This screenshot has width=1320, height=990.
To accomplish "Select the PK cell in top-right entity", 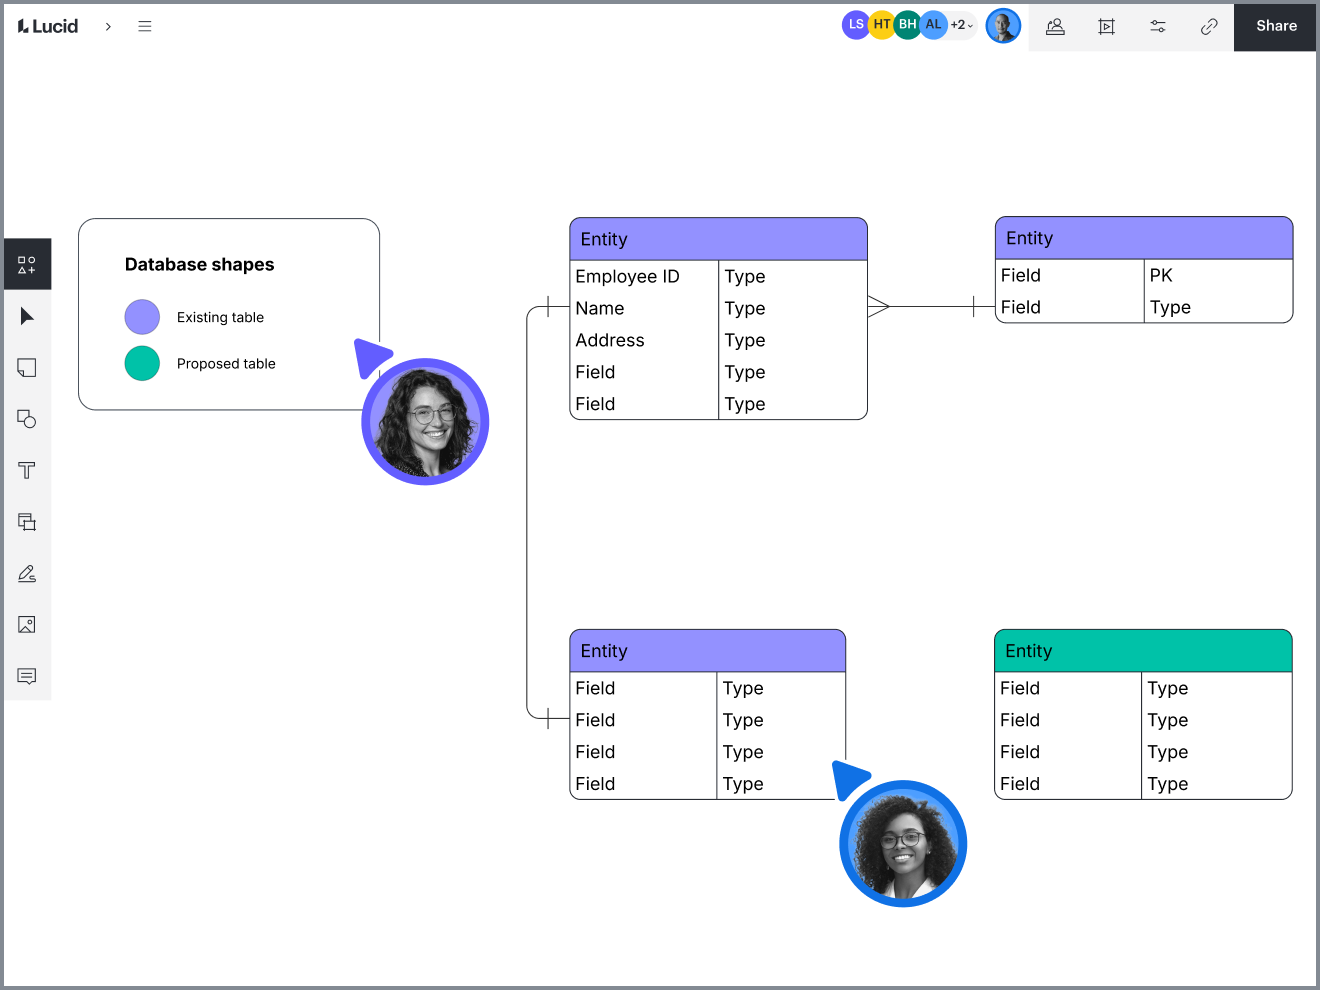I will point(1217,275).
